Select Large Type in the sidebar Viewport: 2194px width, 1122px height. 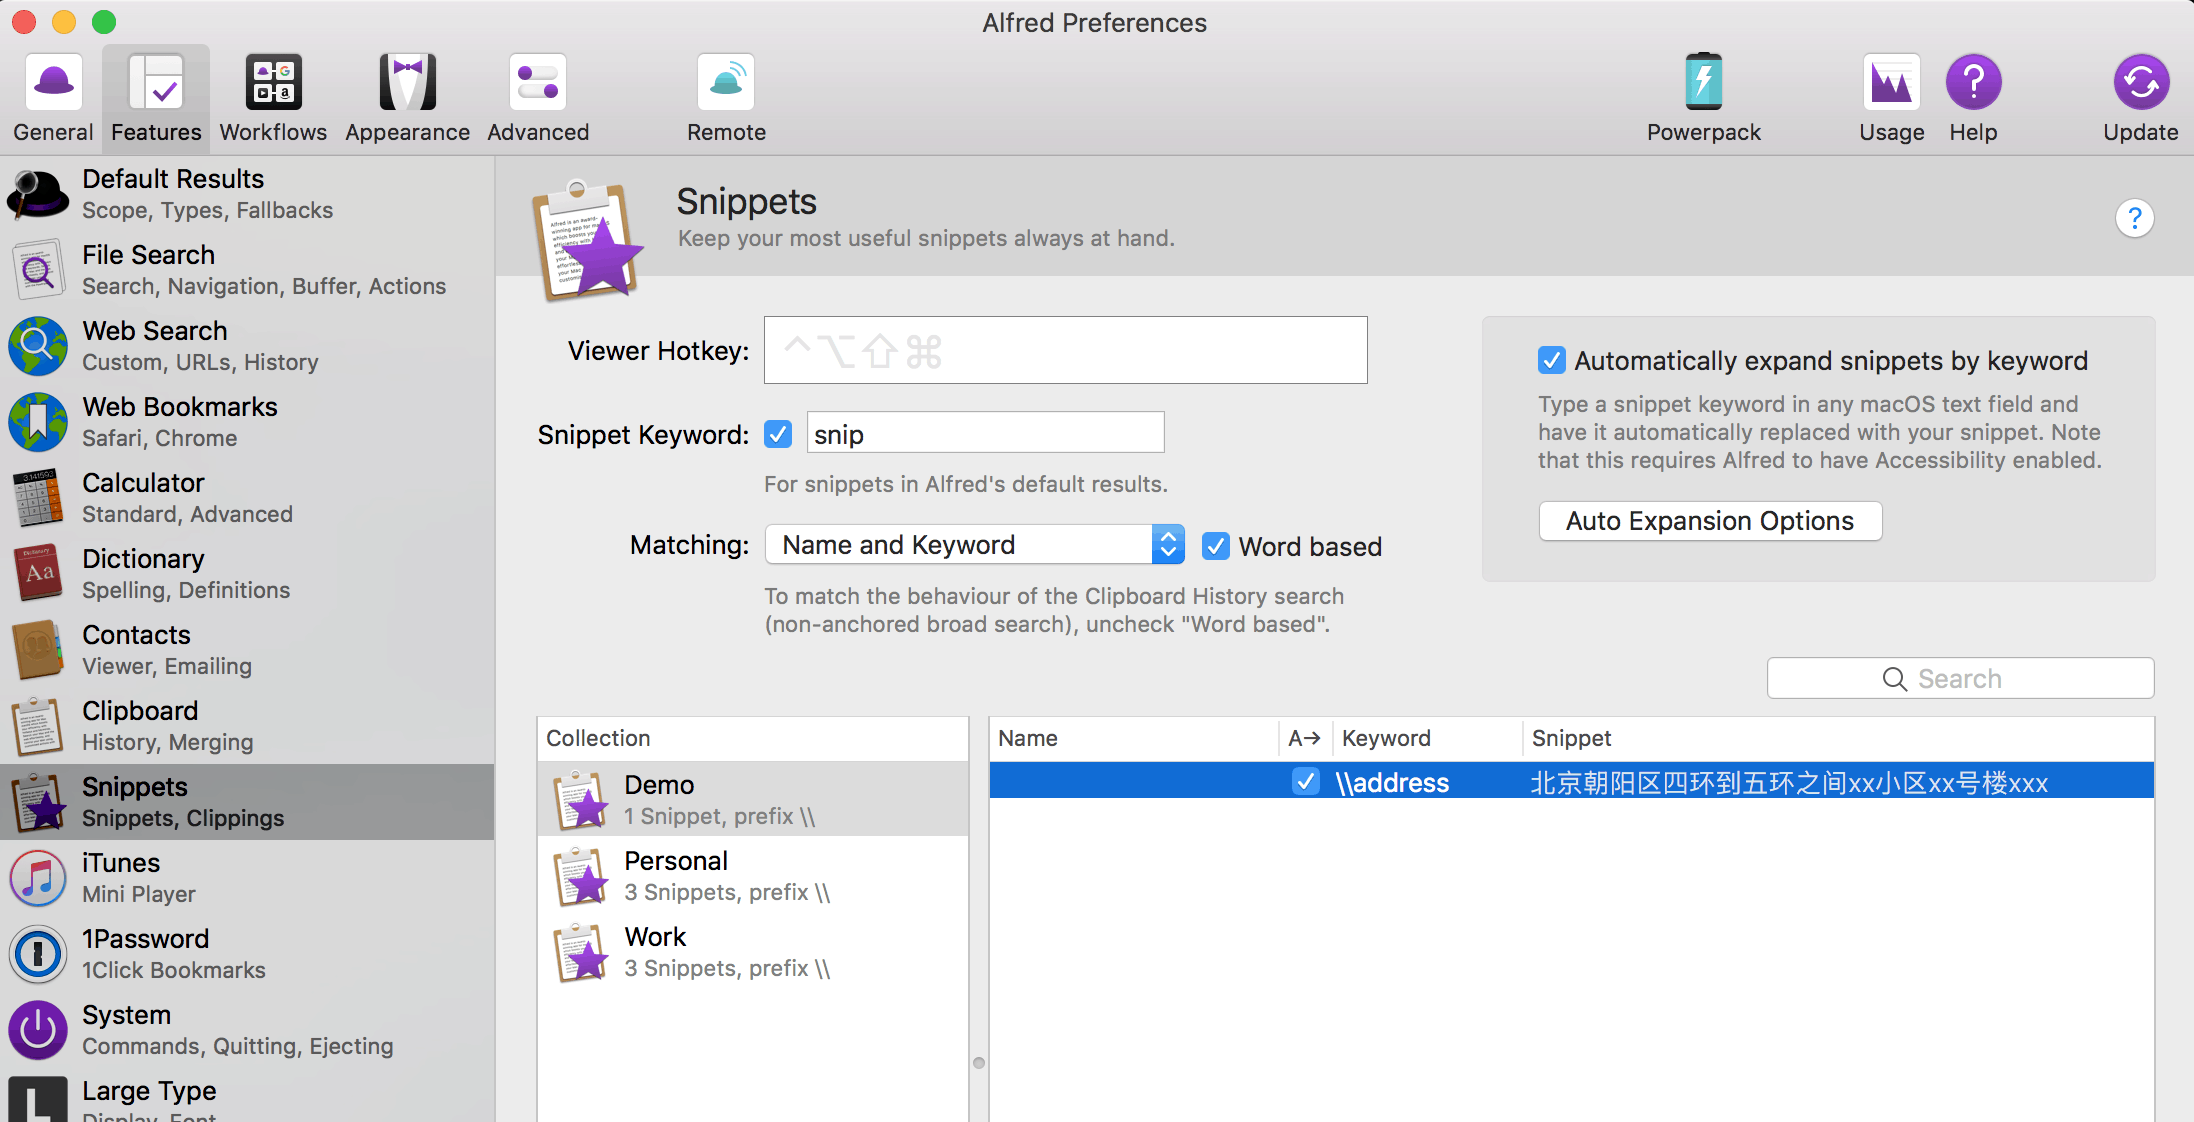pyautogui.click(x=247, y=1096)
